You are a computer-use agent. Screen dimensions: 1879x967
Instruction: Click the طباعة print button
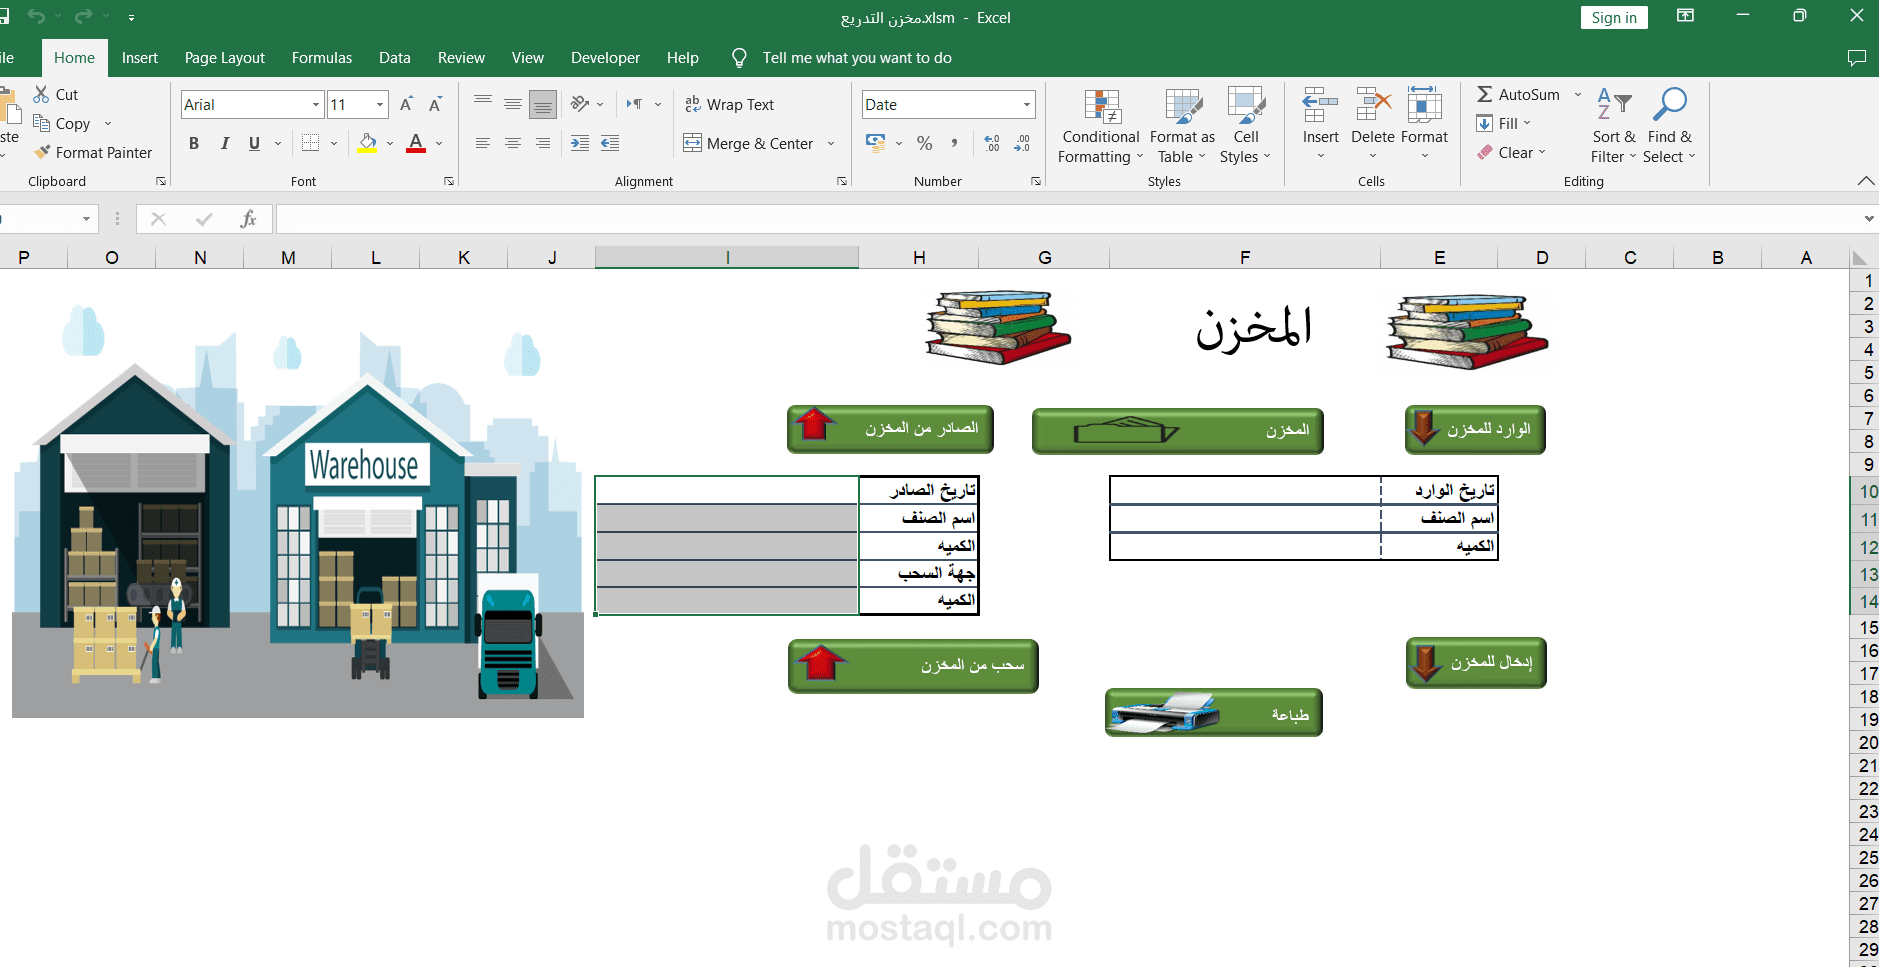click(x=1214, y=713)
